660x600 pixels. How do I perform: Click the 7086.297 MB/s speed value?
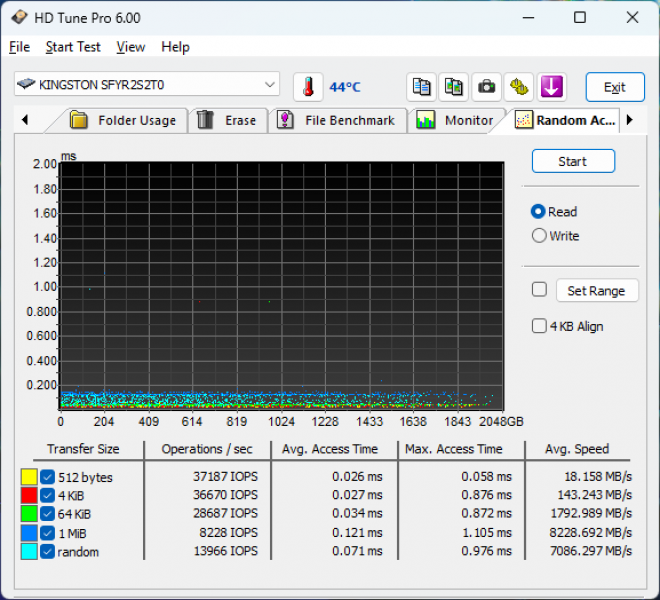591,551
